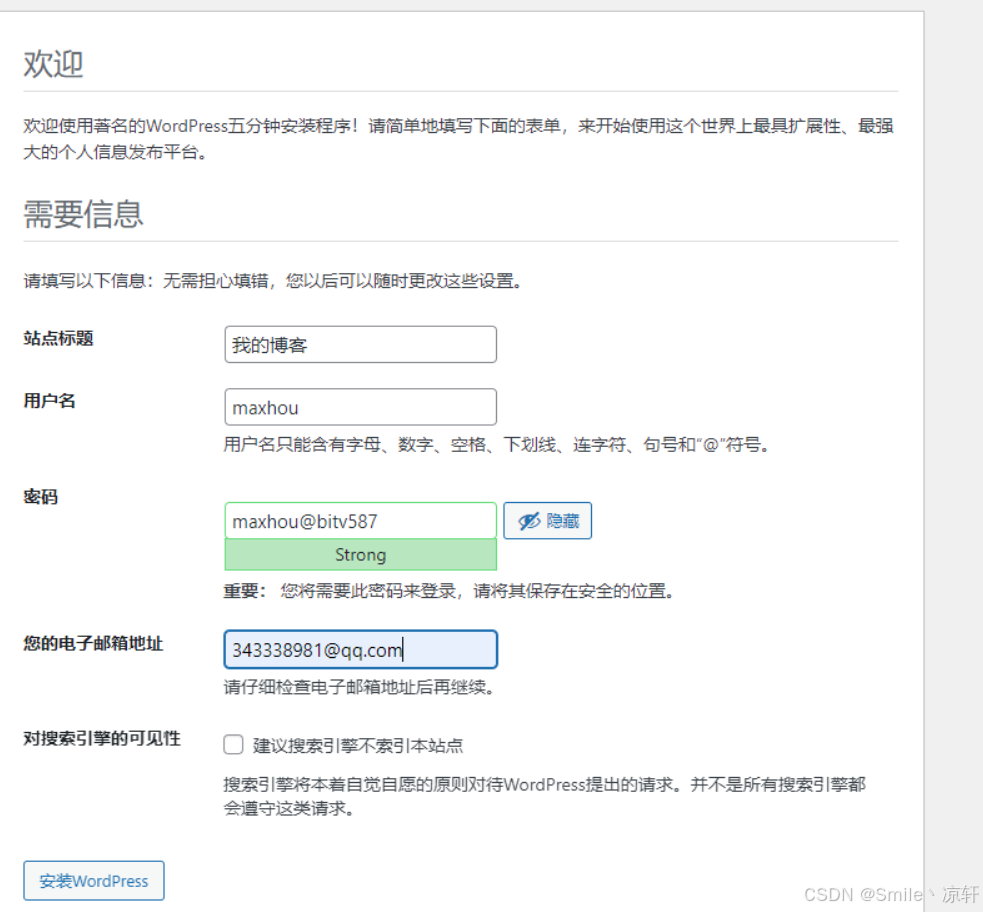Click the 密码 label
This screenshot has height=912, width=983.
coord(41,497)
